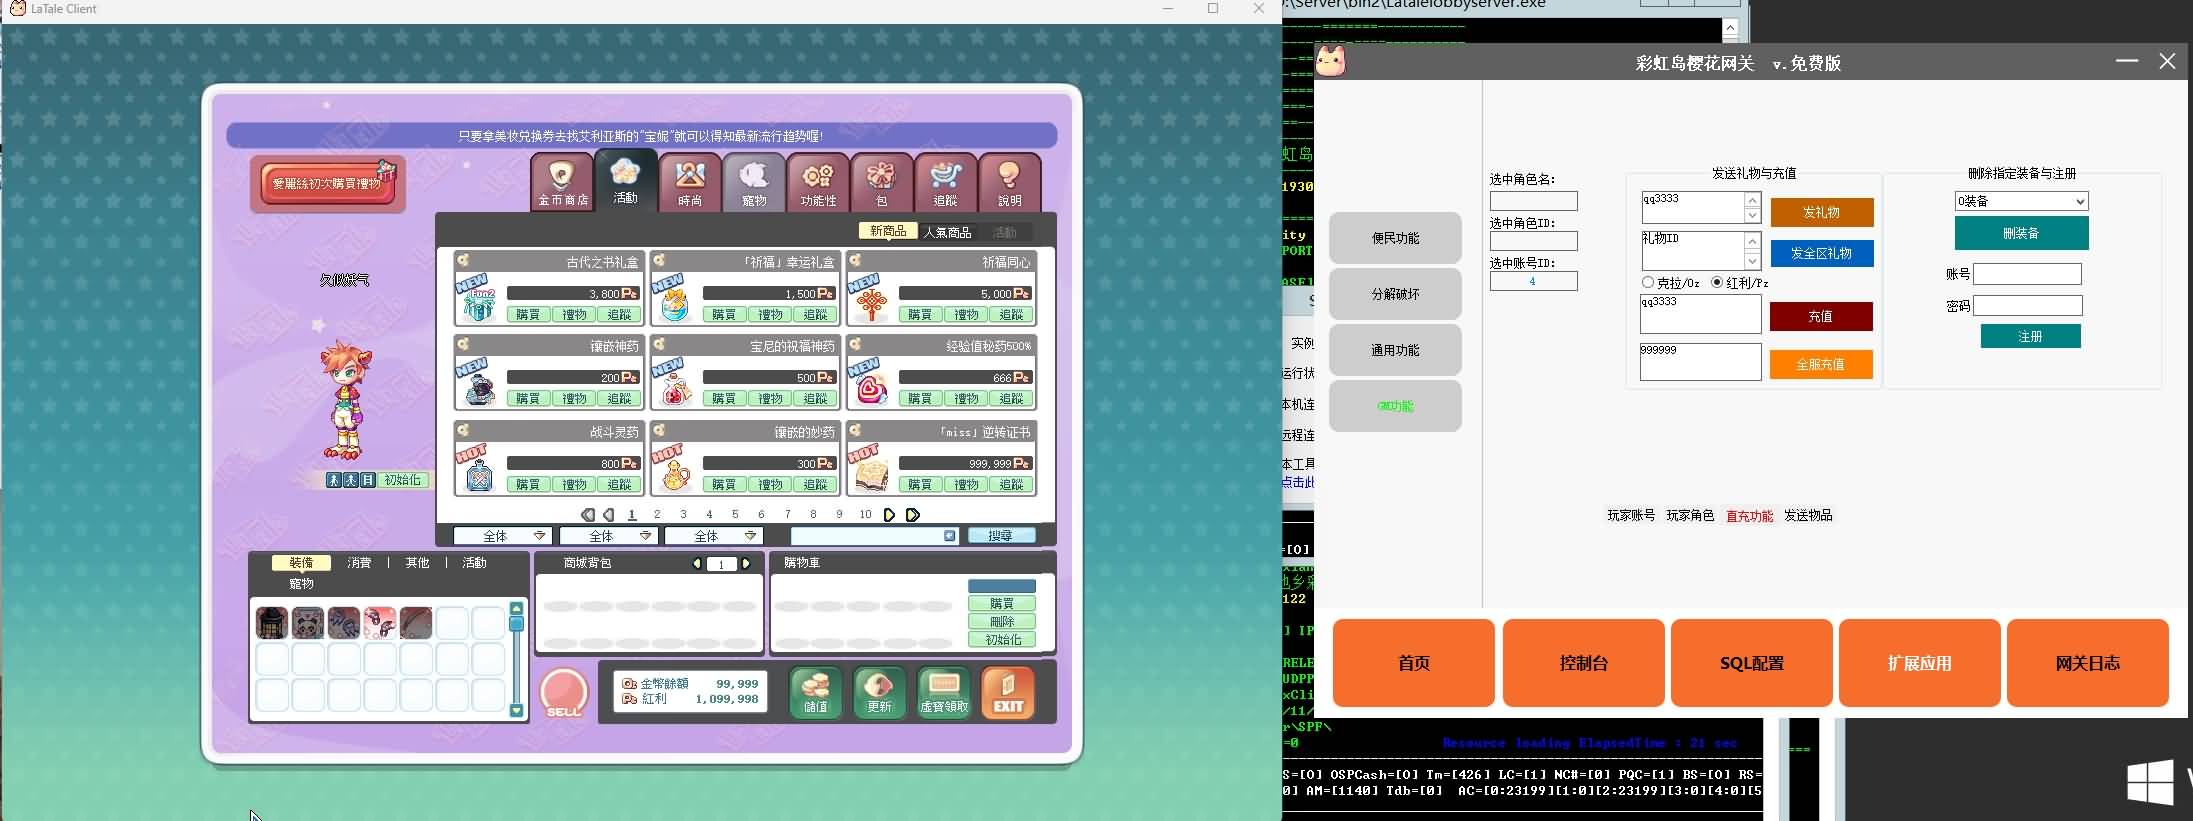2193x821 pixels.
Task: Open the 寵物 pet shop tab
Action: coord(754,182)
